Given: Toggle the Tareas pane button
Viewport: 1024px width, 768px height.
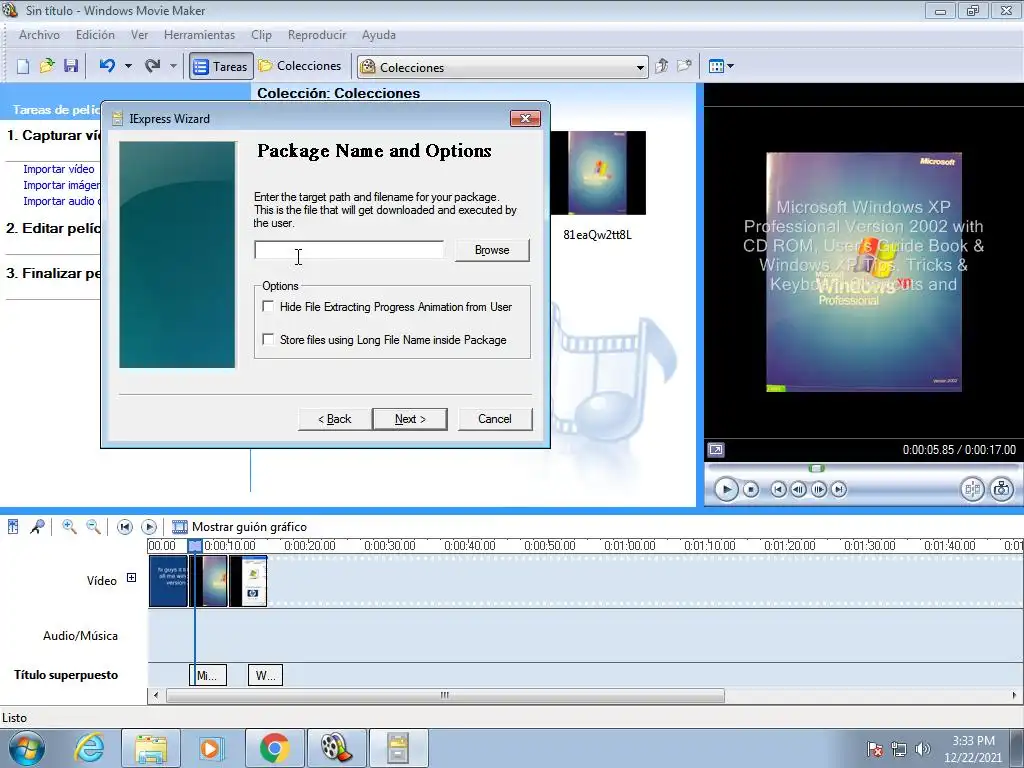Looking at the screenshot, I should click(221, 67).
